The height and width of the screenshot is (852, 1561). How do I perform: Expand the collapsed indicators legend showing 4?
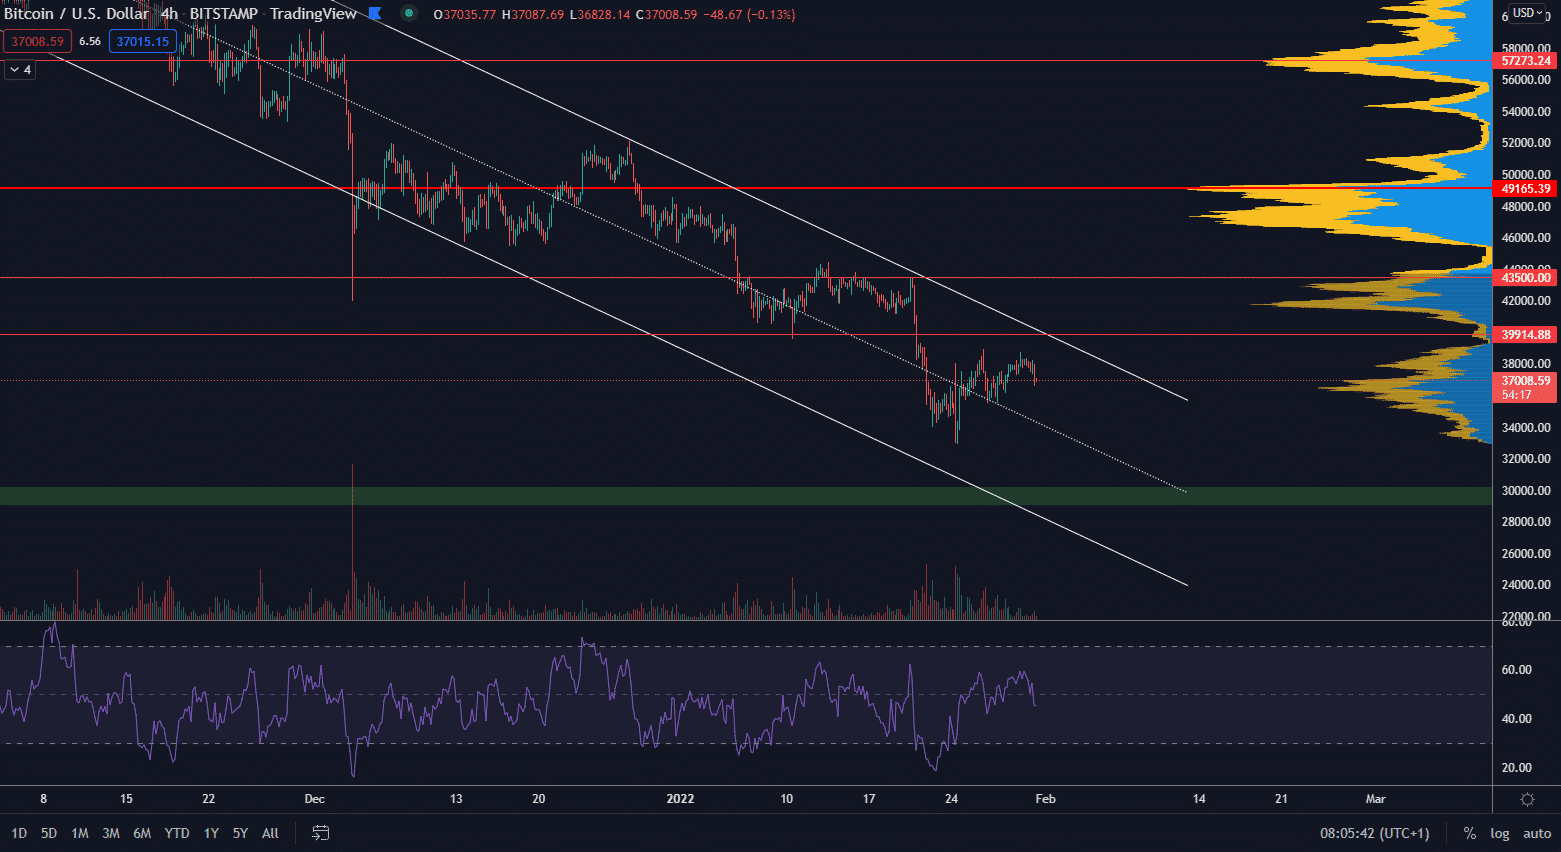pyautogui.click(x=19, y=70)
